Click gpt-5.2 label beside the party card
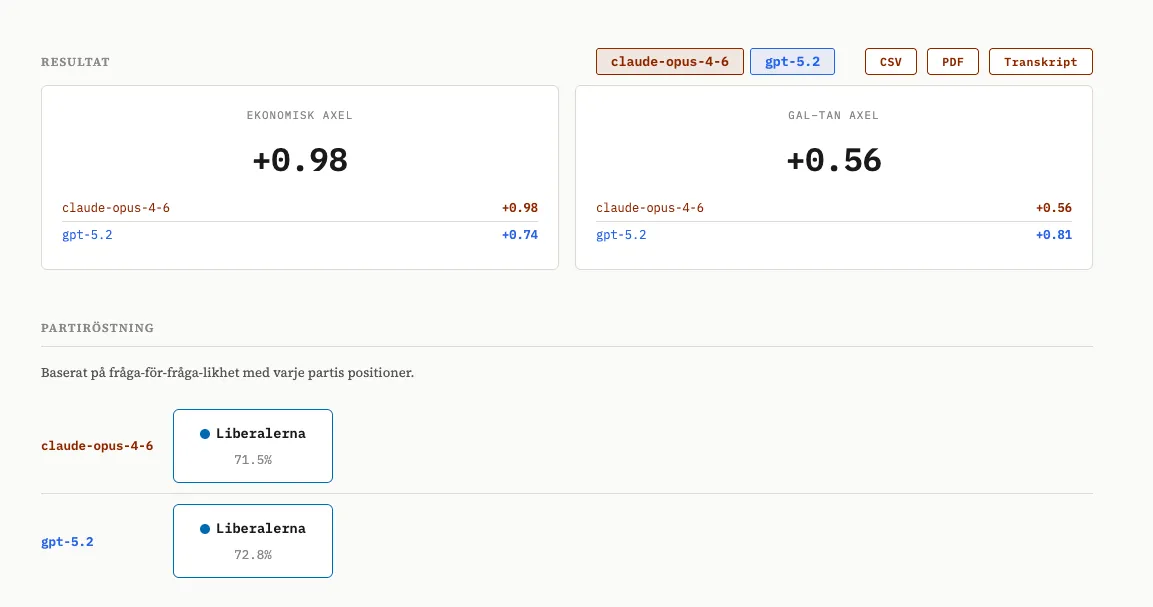Image resolution: width=1153 pixels, height=607 pixels. click(68, 542)
